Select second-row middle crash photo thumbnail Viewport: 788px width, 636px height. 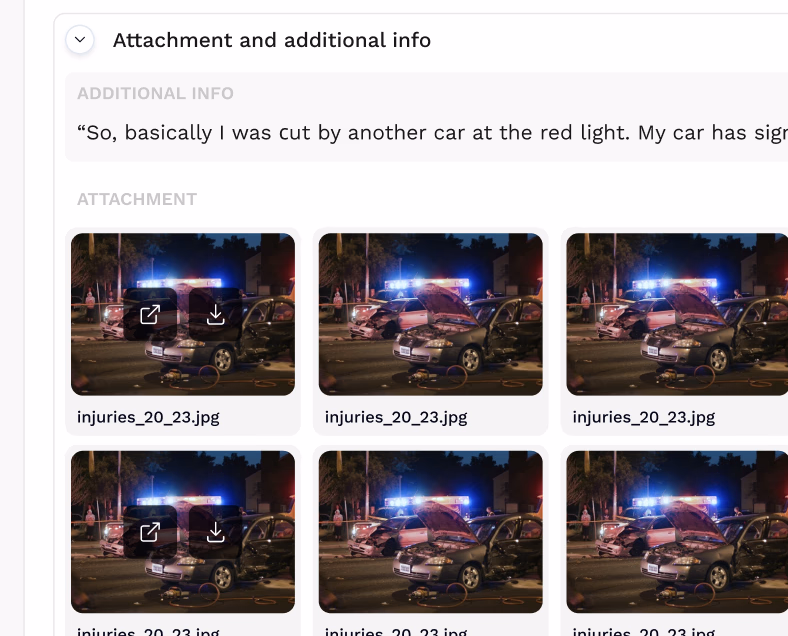click(431, 532)
